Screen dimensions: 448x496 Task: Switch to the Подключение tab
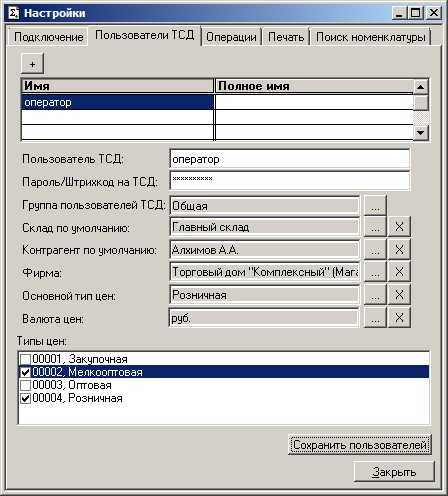click(48, 37)
